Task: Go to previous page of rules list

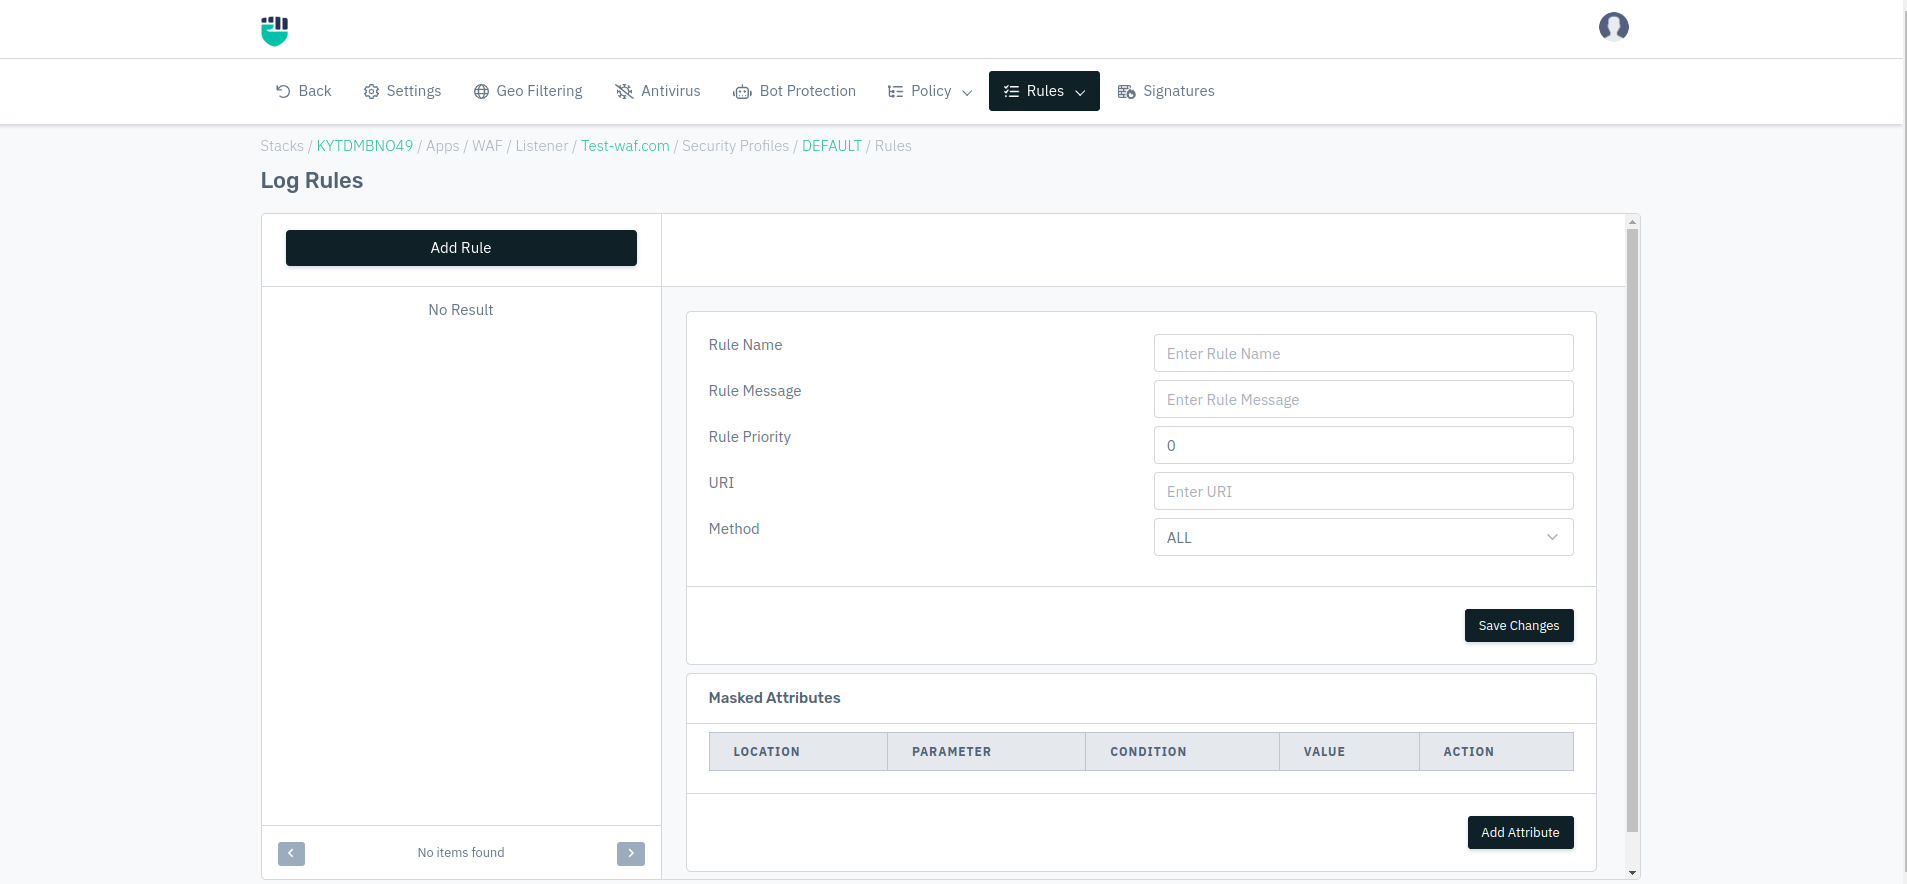Action: (x=291, y=853)
